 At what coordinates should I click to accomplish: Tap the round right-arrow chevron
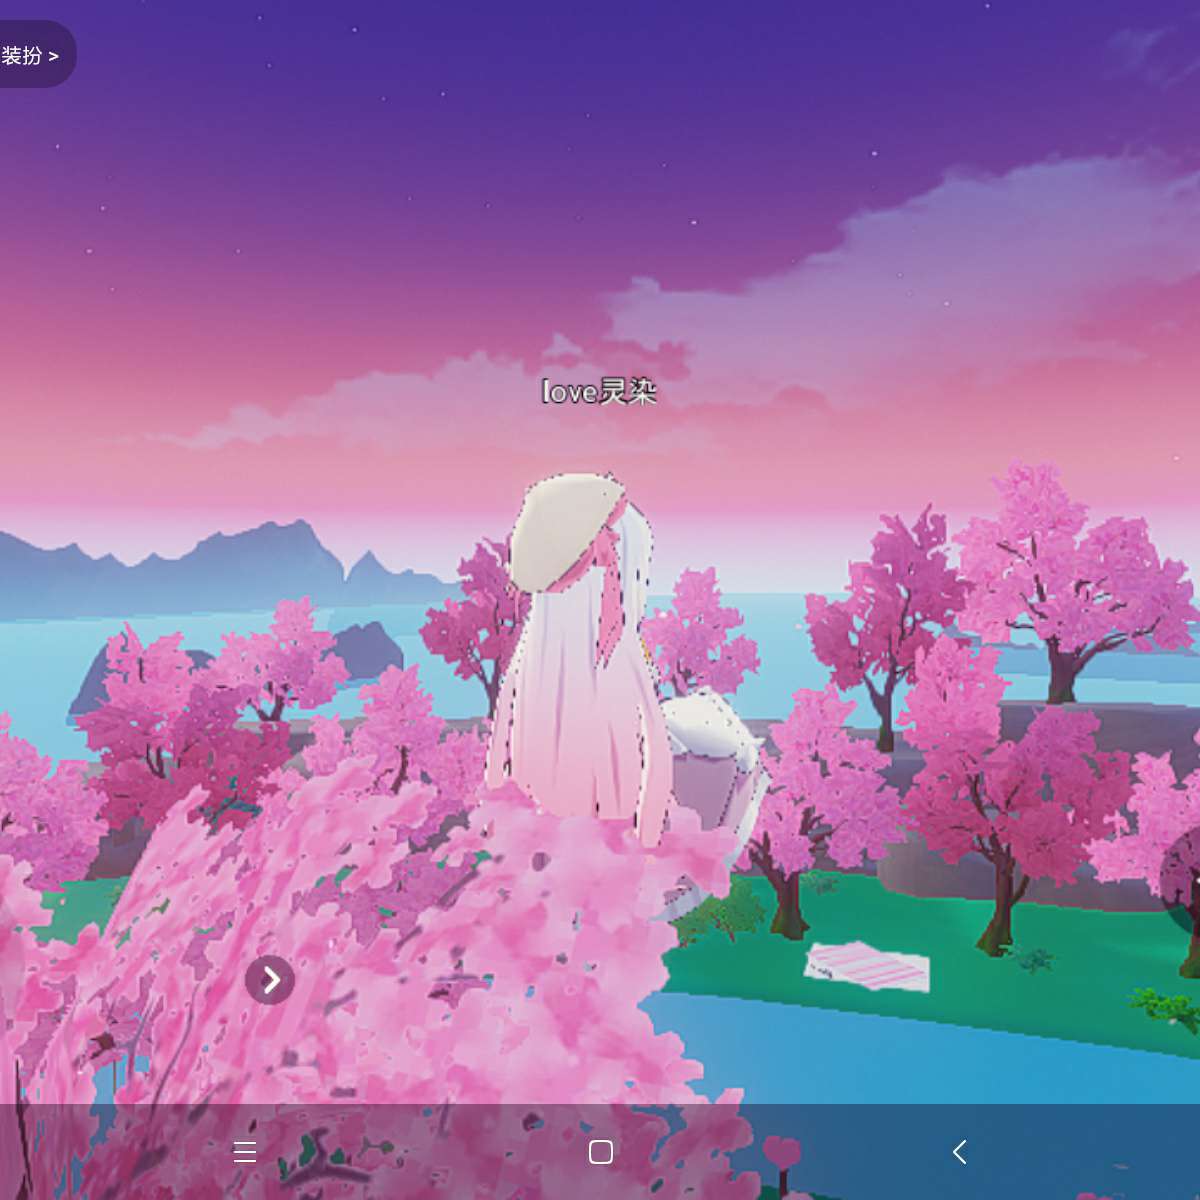pyautogui.click(x=270, y=980)
